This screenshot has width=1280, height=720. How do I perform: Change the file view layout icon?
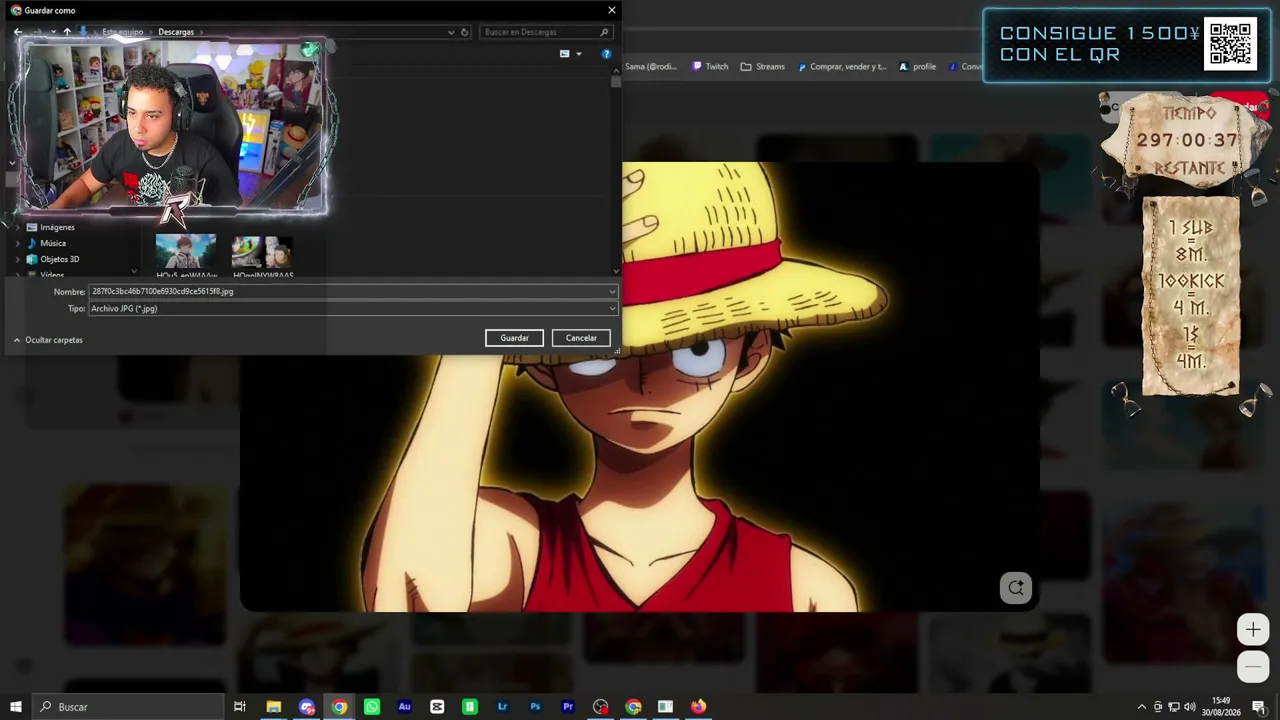(x=565, y=54)
